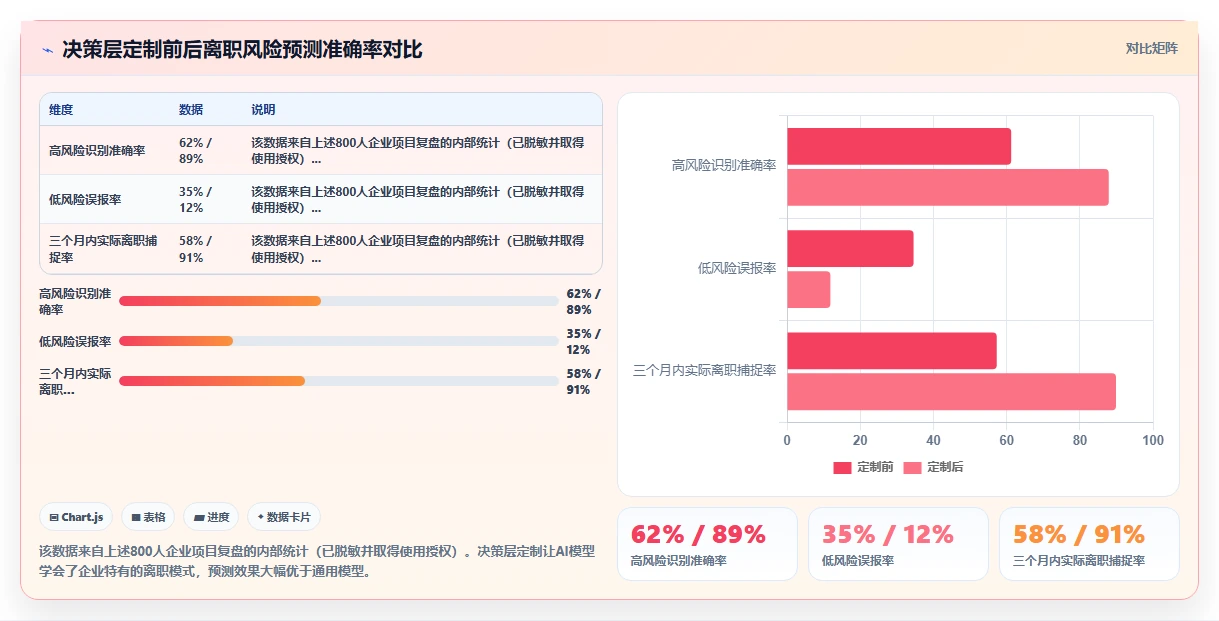1219x621 pixels.
Task: Click the 定制前 bar for 高风险识别准确率
Action: (899, 146)
